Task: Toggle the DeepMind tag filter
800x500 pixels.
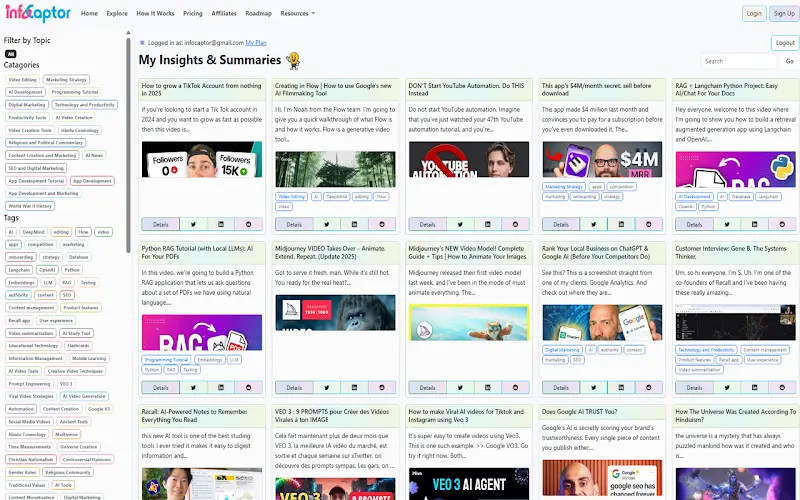Action: (33, 232)
